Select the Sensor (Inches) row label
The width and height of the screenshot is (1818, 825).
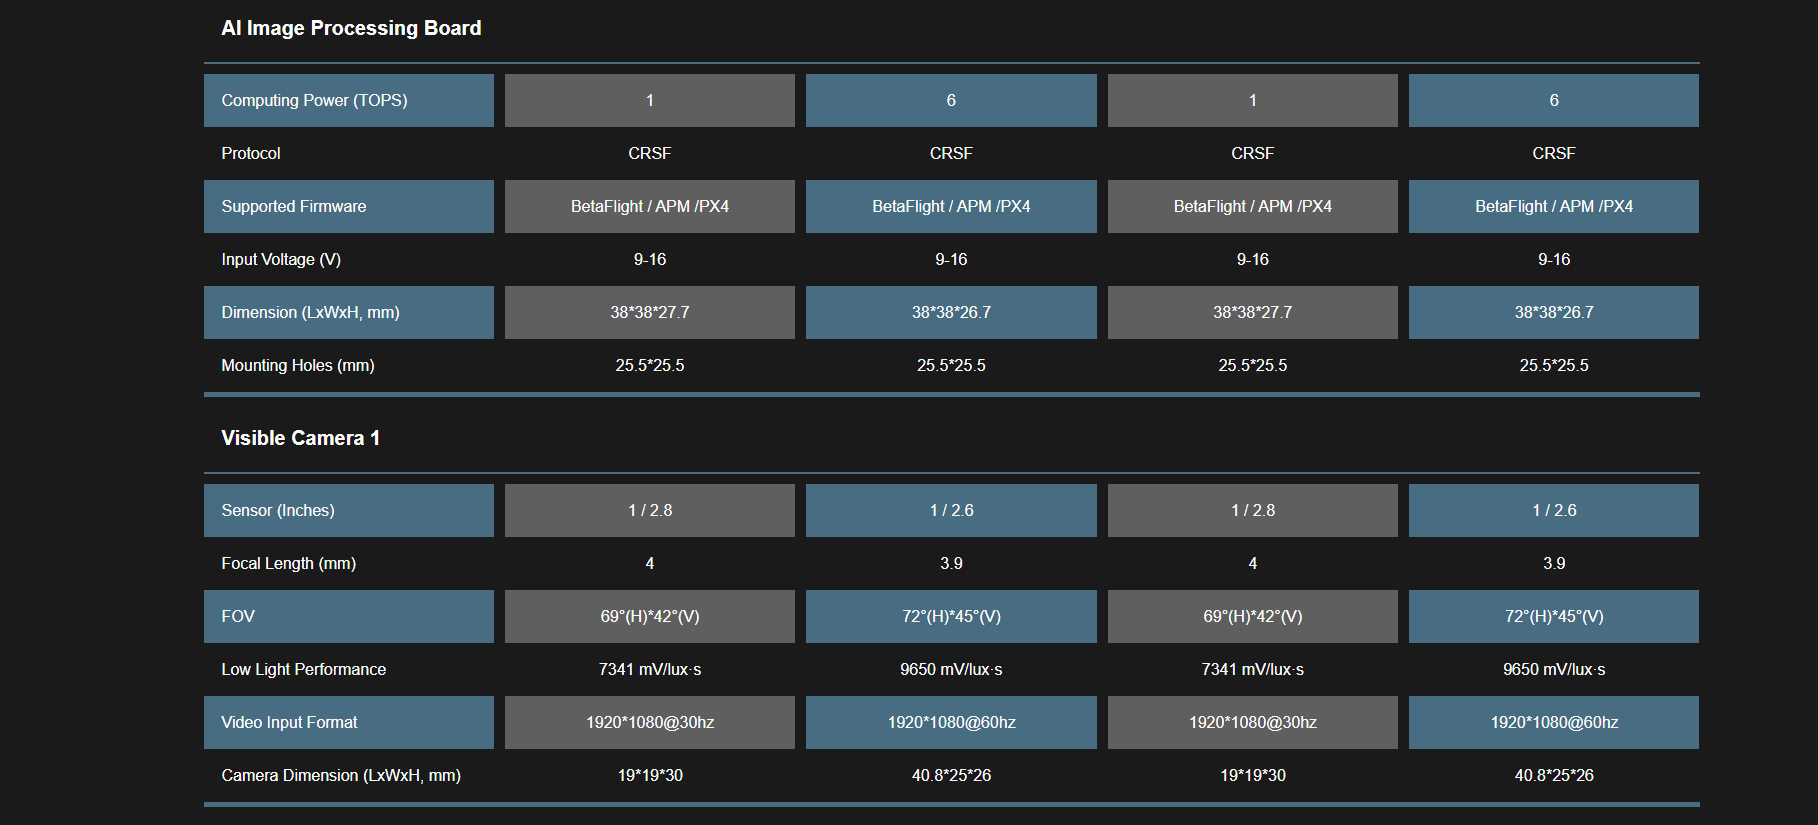(278, 510)
